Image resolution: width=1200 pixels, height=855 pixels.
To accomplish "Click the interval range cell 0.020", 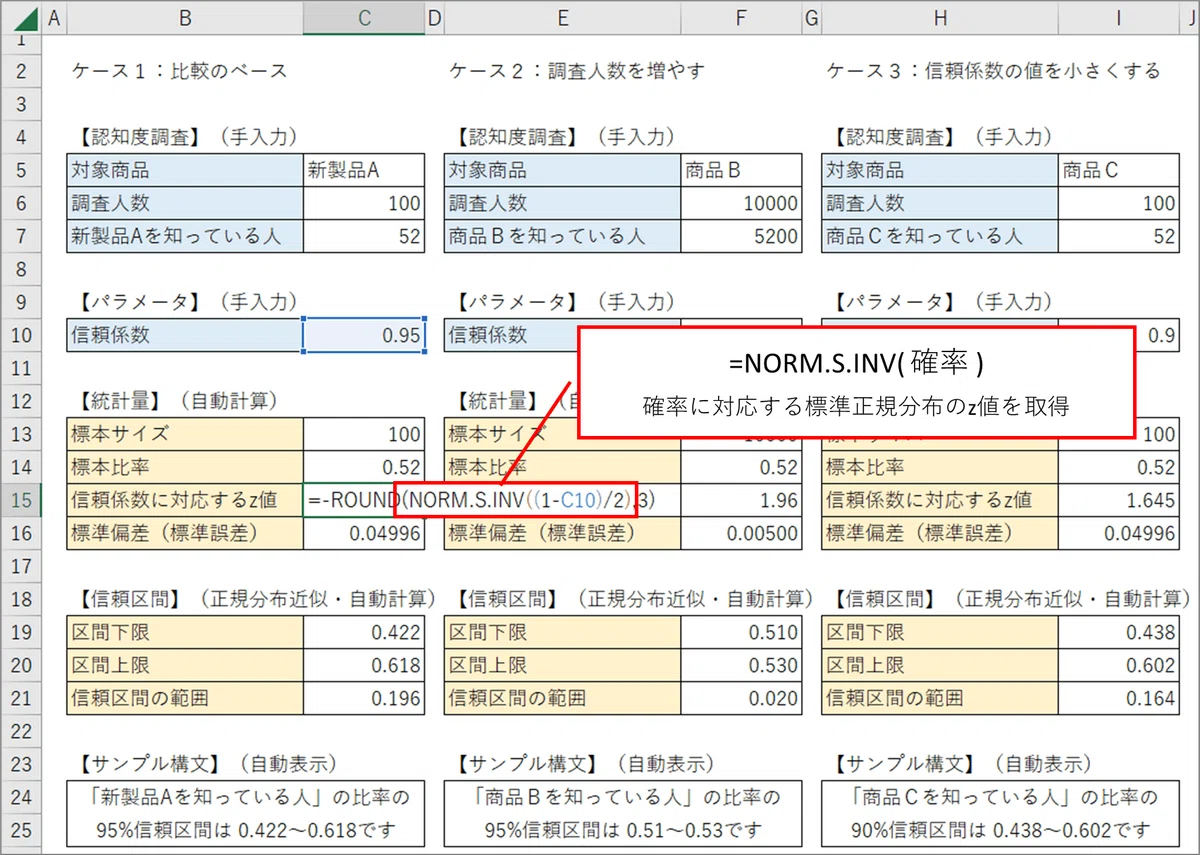I will pyautogui.click(x=741, y=698).
